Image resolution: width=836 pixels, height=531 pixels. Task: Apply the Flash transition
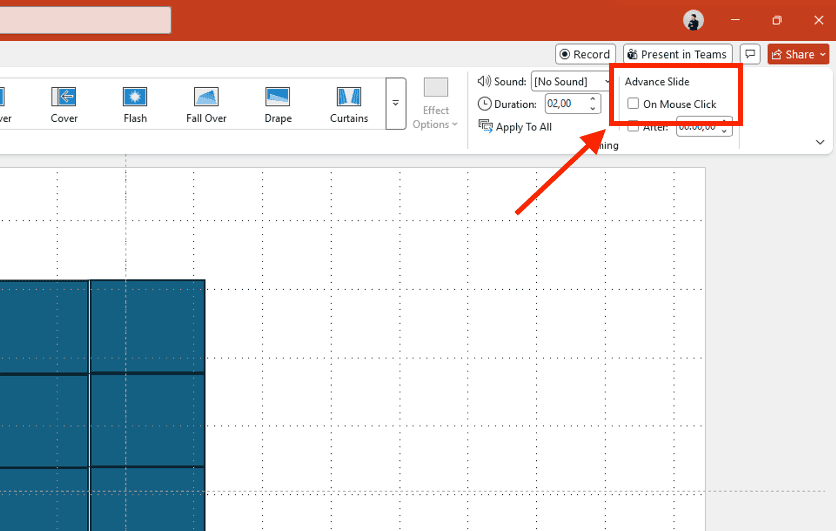pos(135,105)
